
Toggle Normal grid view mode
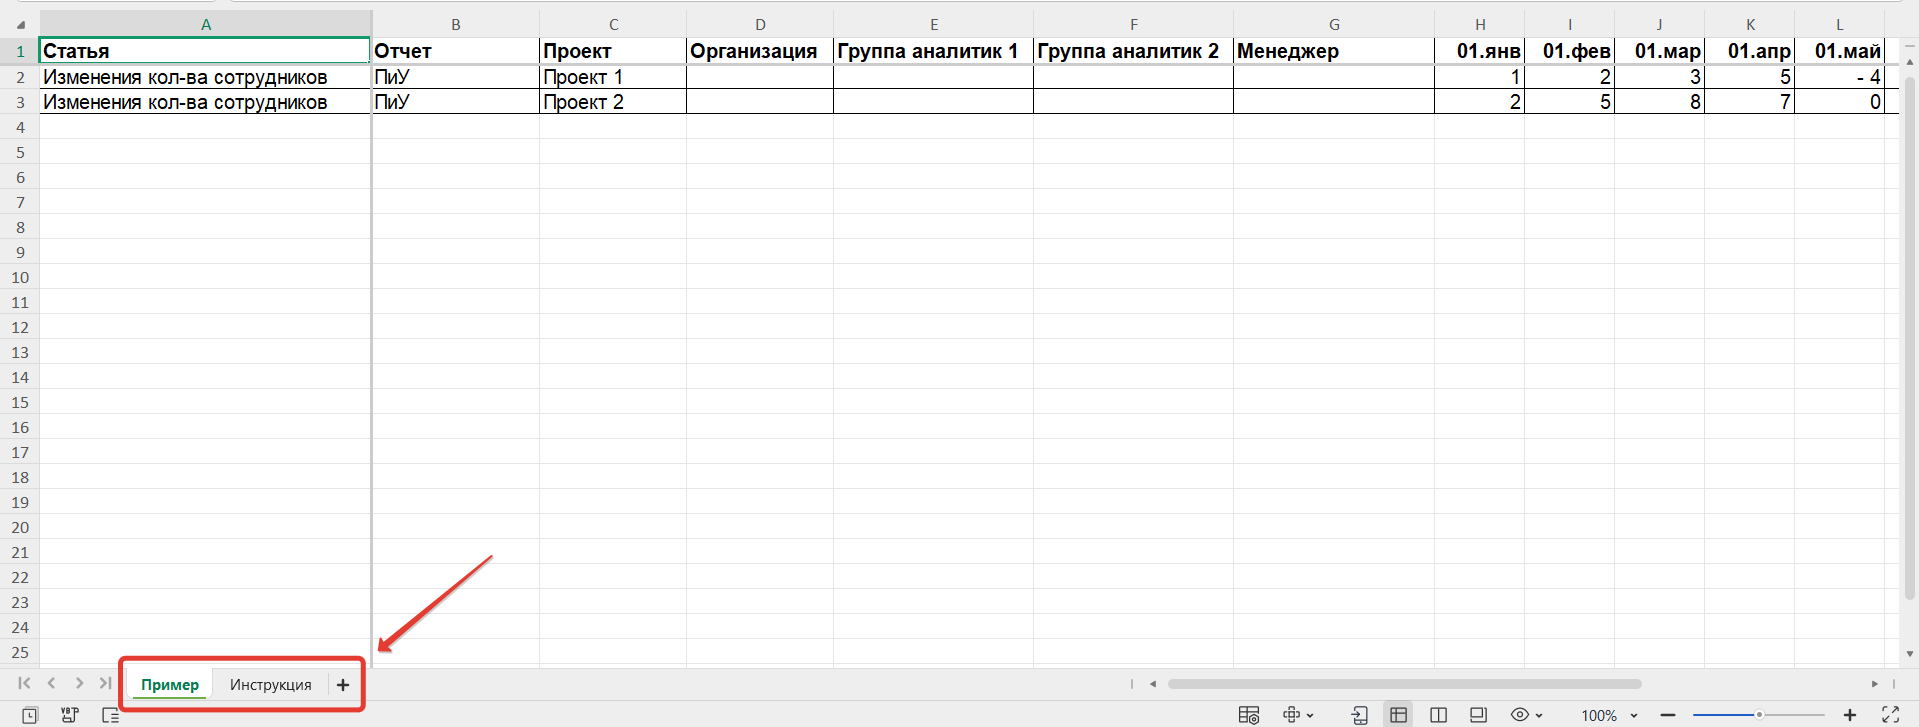(1398, 715)
